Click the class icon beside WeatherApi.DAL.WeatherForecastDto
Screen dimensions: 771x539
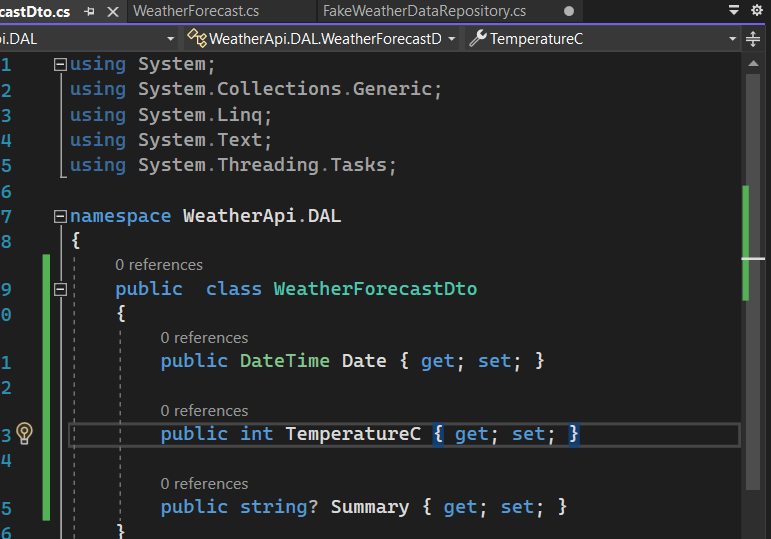point(197,38)
